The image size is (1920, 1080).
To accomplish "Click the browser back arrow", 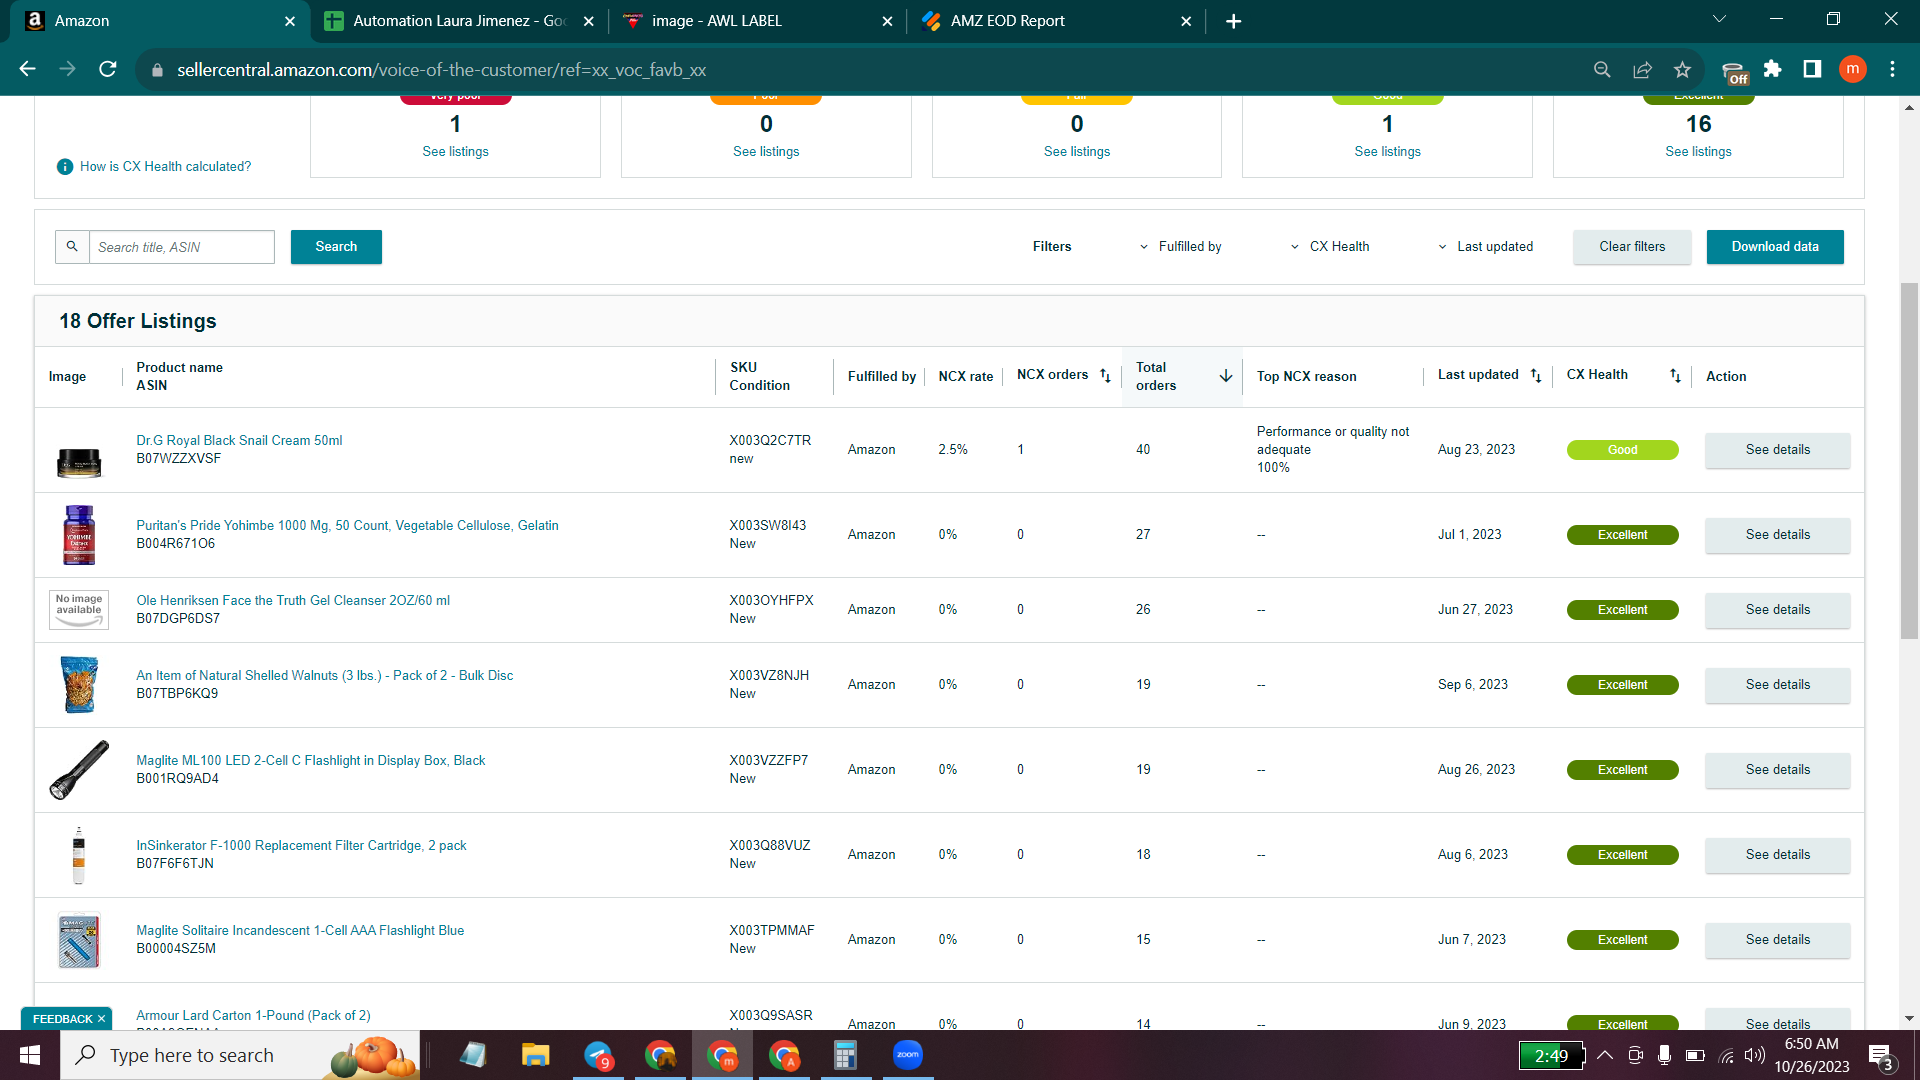I will (27, 69).
